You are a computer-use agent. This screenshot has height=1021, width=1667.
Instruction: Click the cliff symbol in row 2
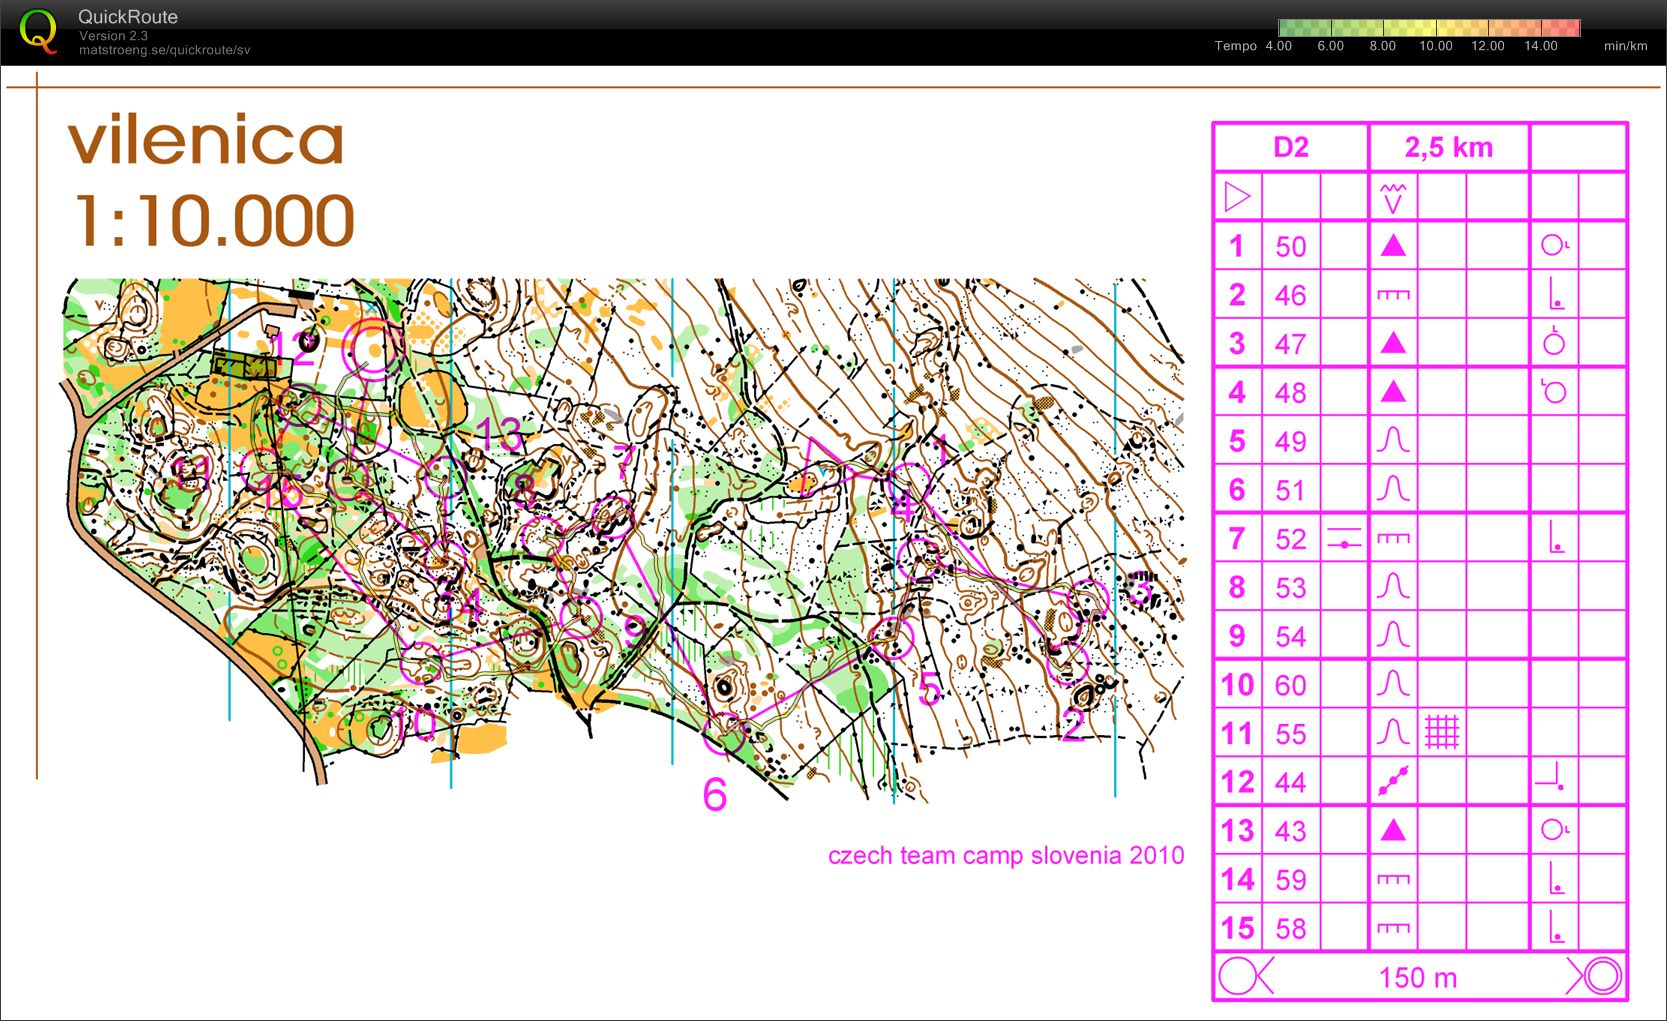click(x=1393, y=295)
